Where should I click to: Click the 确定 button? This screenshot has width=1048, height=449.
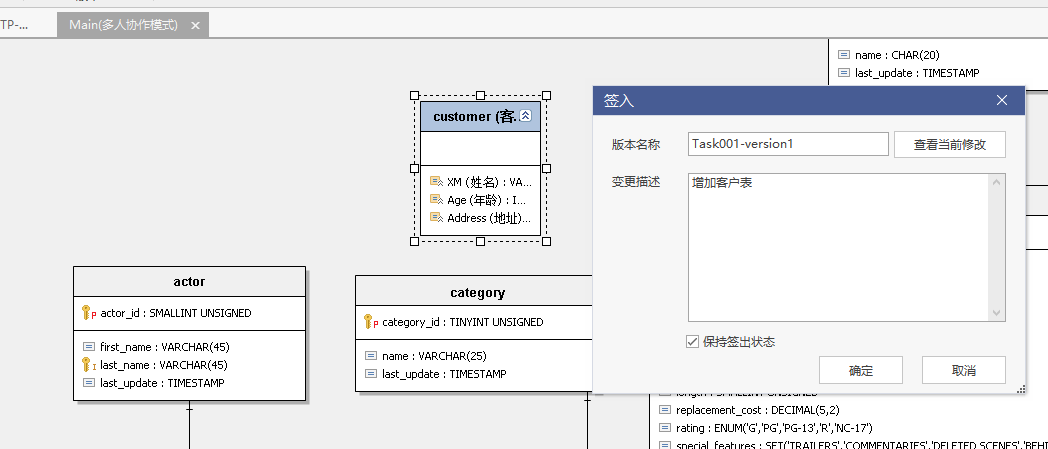861,370
